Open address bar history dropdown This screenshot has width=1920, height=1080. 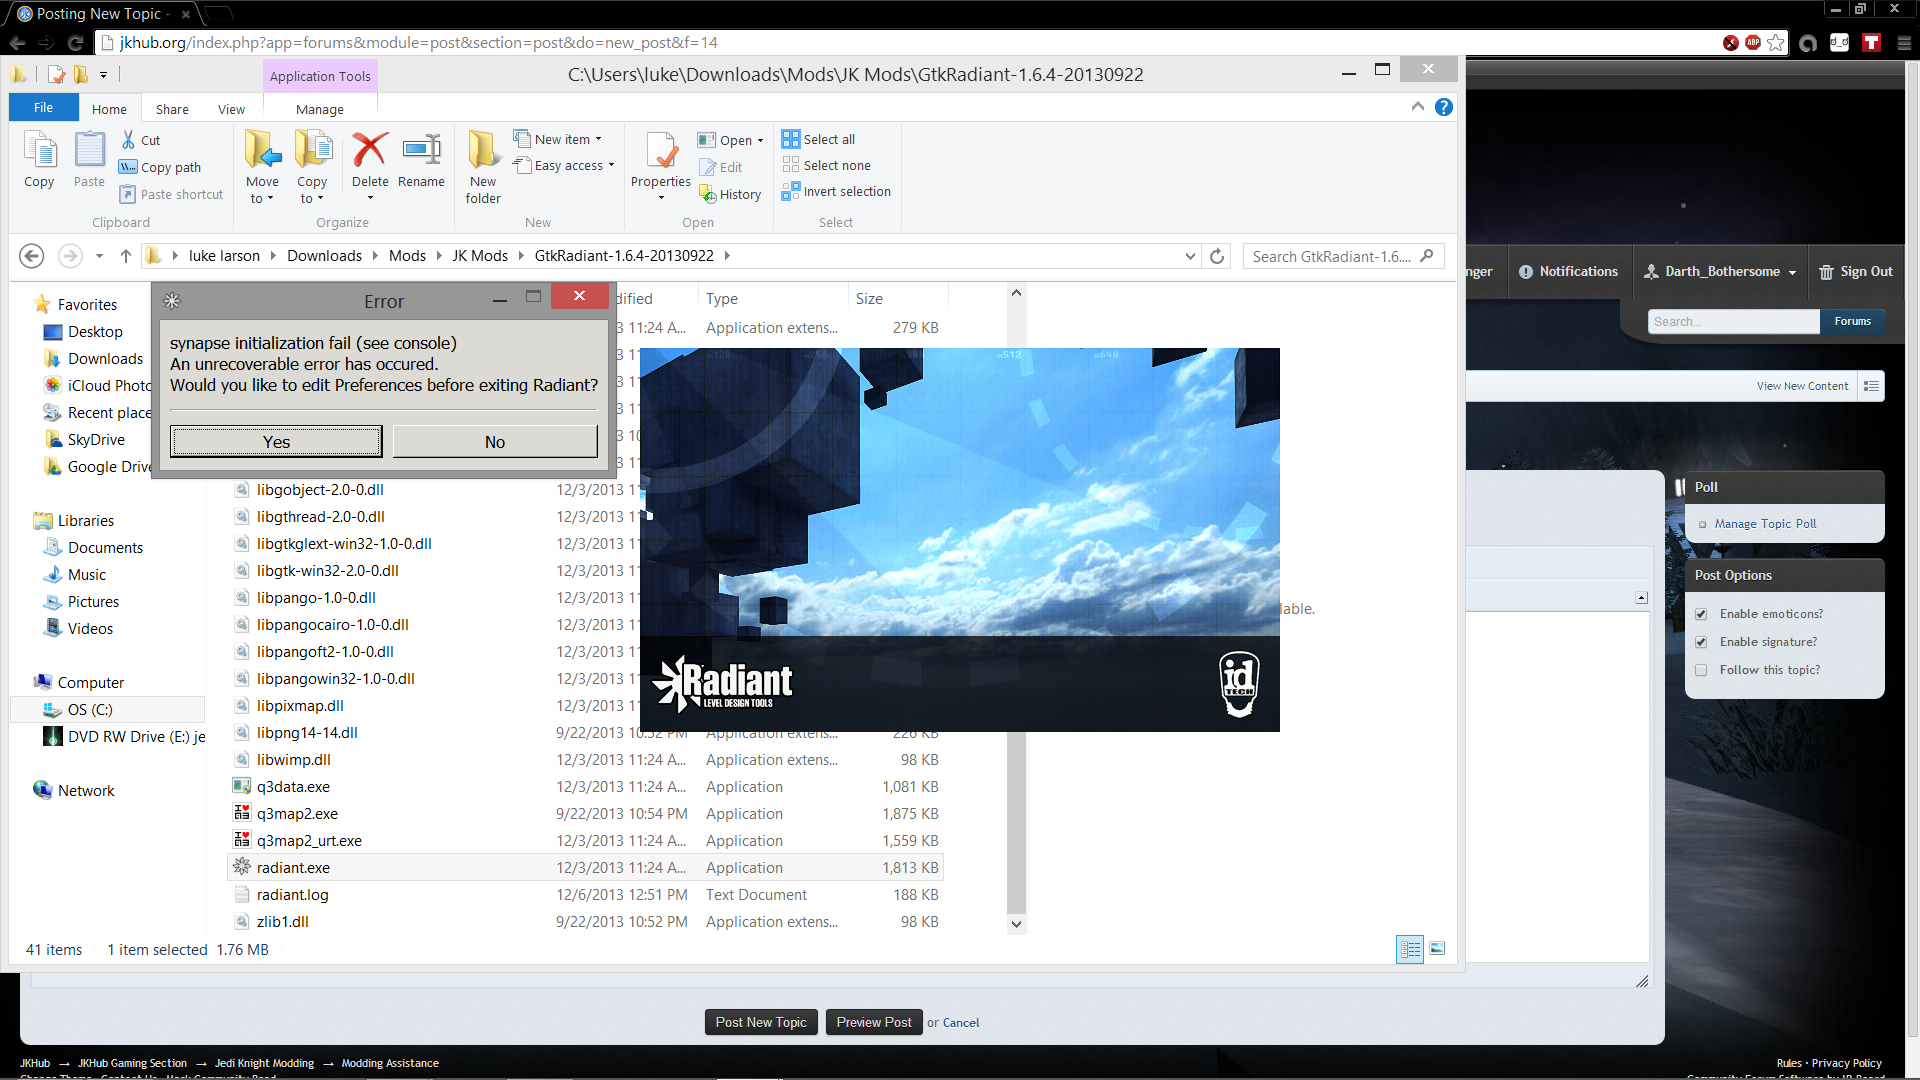click(x=1190, y=256)
